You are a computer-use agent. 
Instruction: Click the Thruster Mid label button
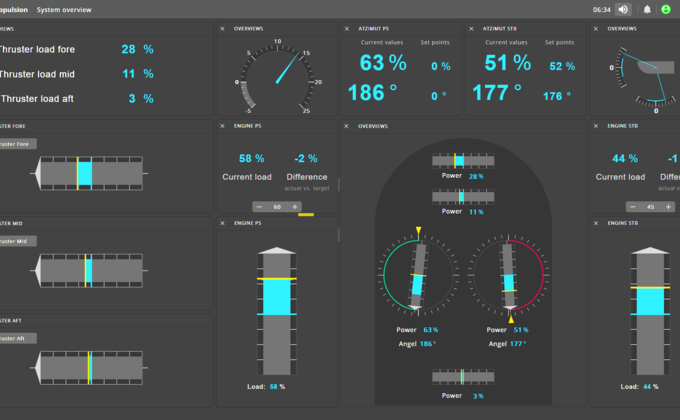(17, 241)
